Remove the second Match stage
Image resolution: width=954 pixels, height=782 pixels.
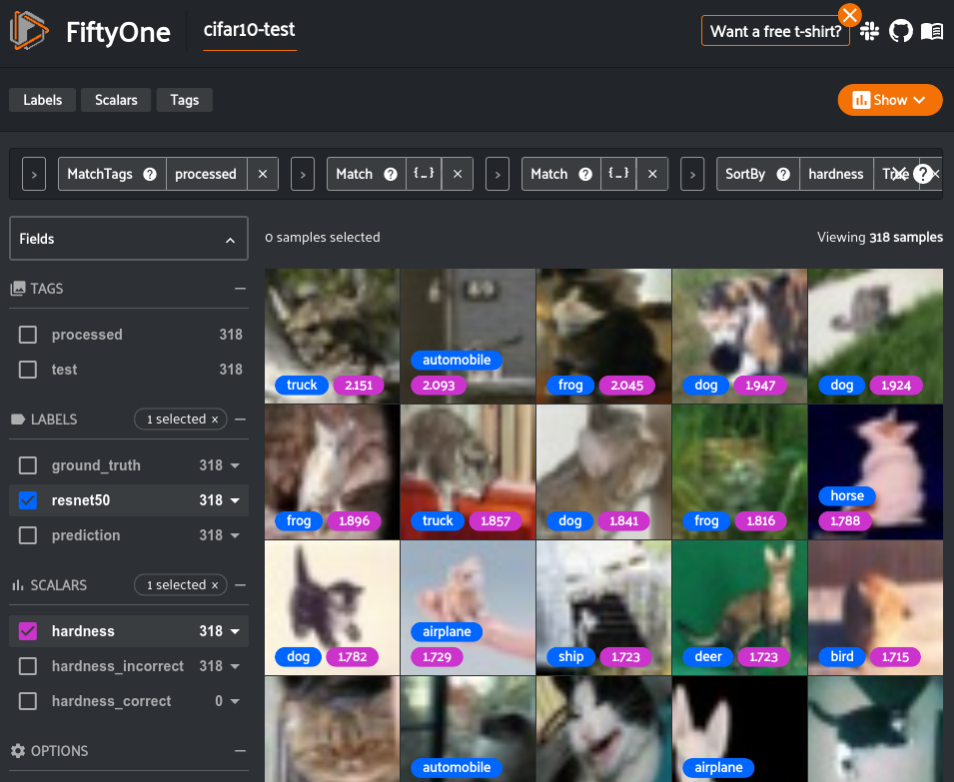point(652,174)
